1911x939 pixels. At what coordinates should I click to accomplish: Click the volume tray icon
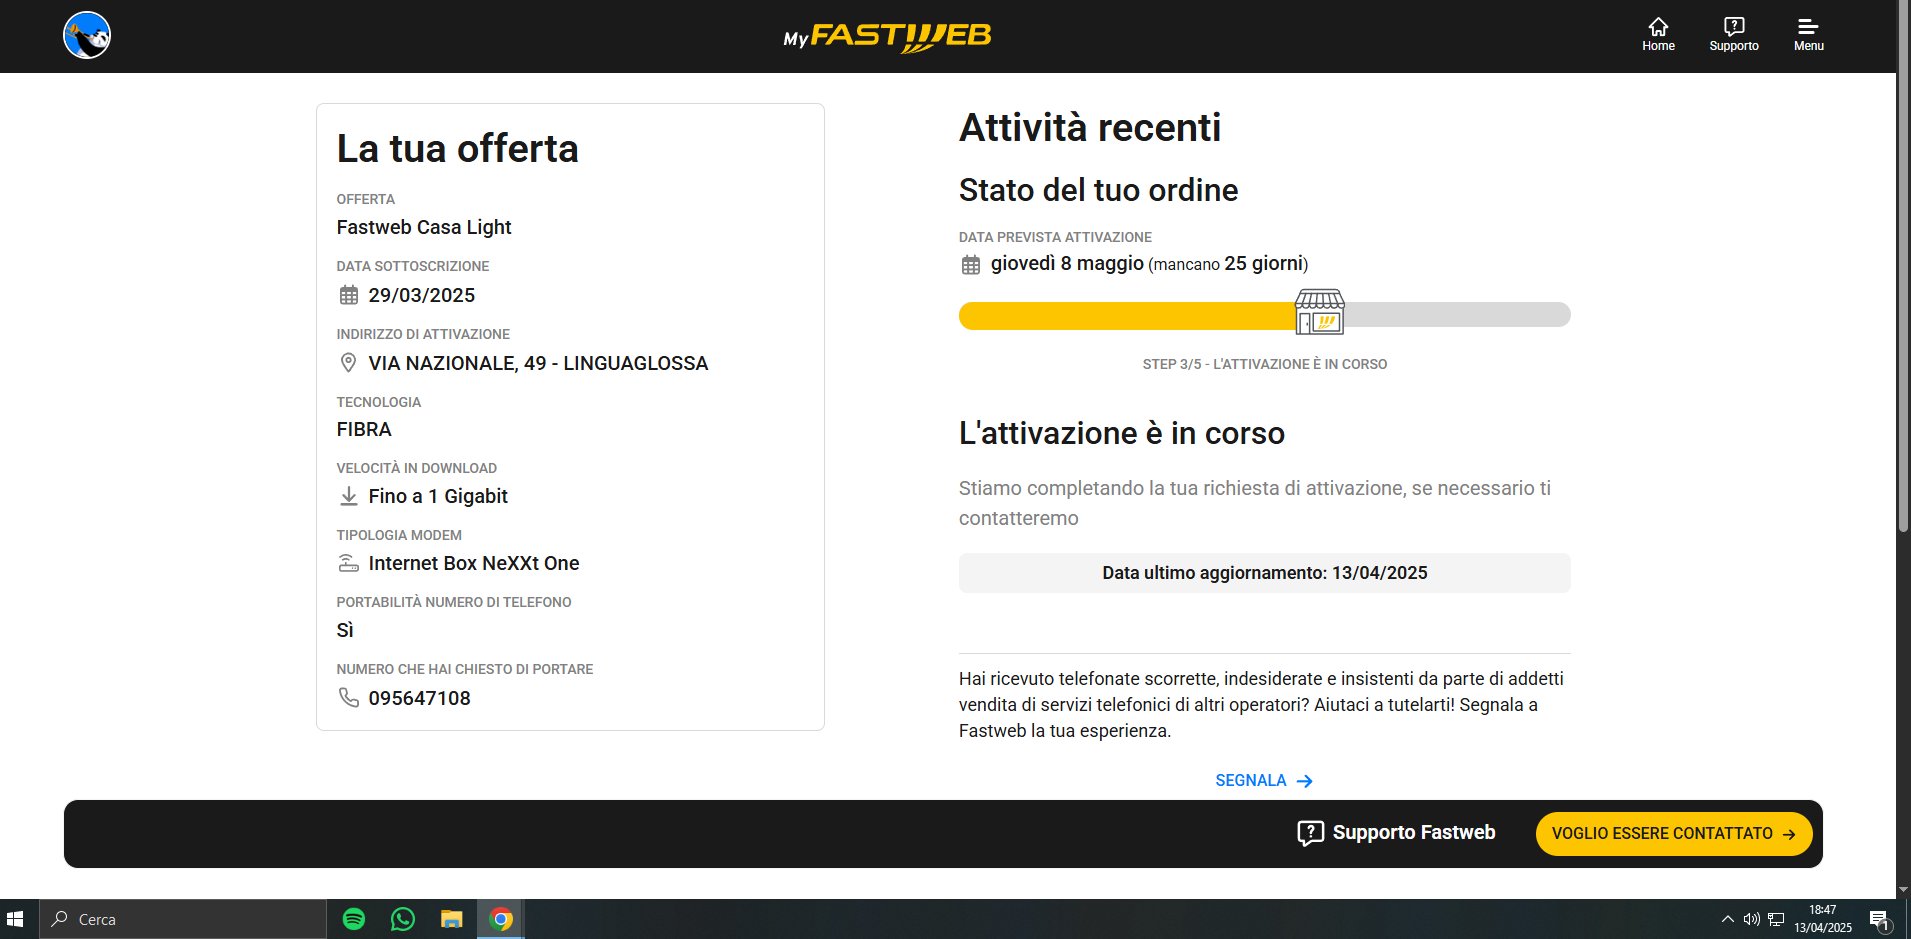[1751, 919]
